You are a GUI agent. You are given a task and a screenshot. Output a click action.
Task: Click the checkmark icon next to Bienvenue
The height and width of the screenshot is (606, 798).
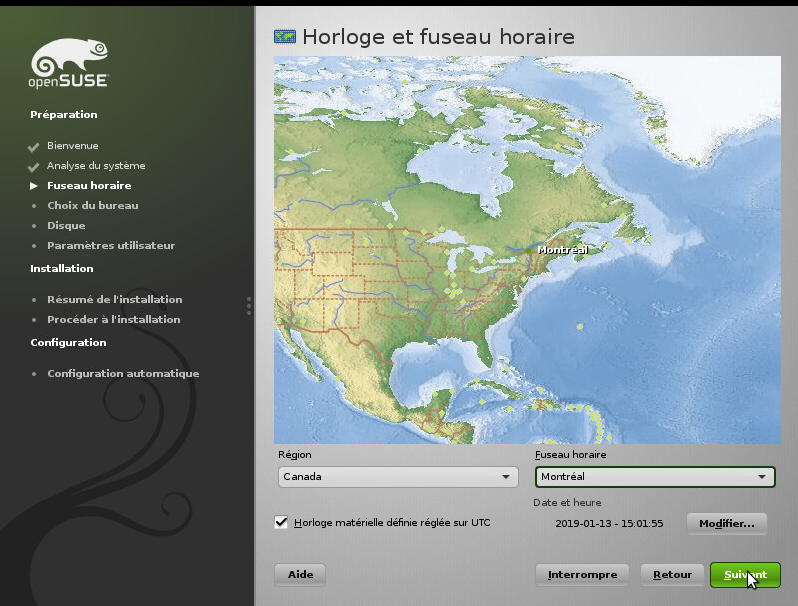[34, 146]
